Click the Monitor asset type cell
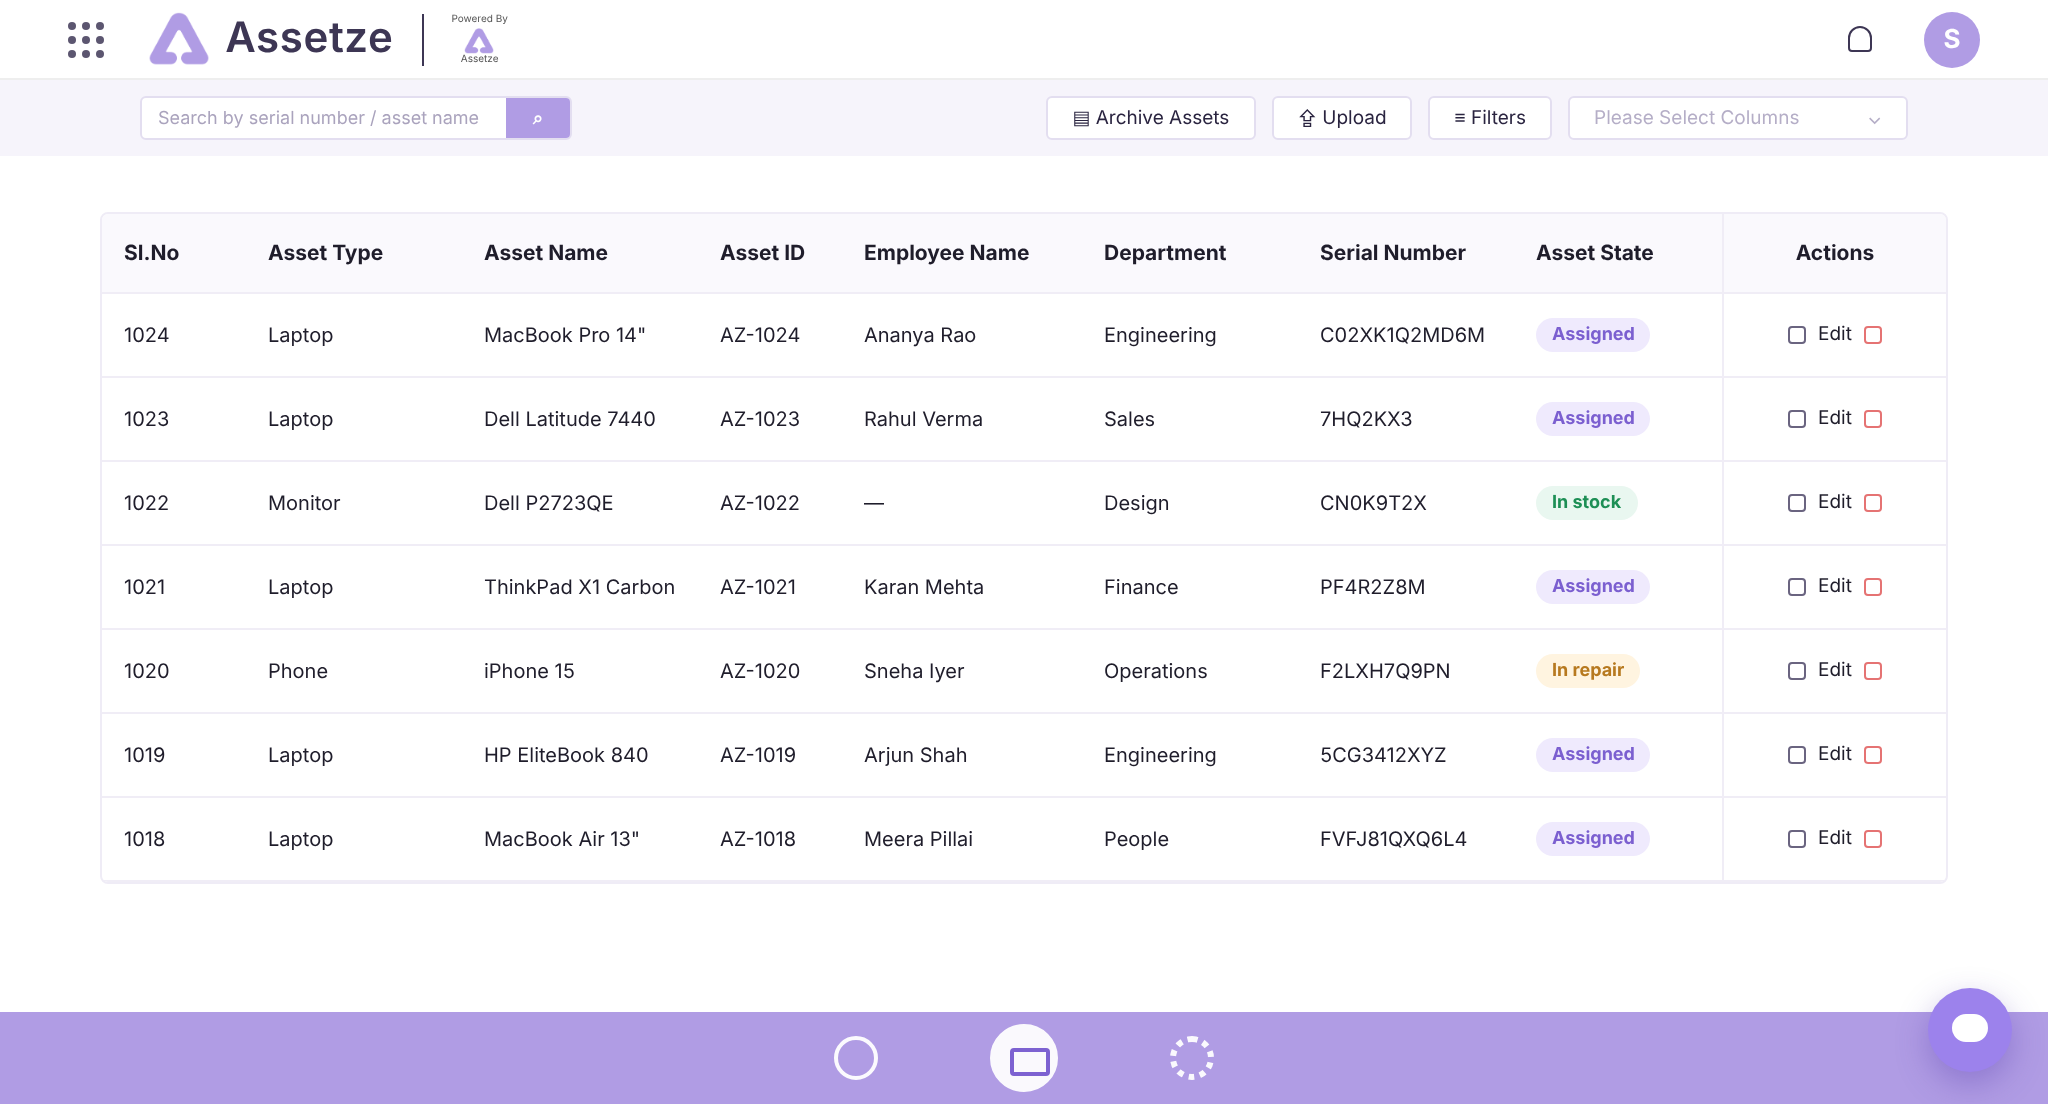The width and height of the screenshot is (2048, 1104). [x=304, y=503]
